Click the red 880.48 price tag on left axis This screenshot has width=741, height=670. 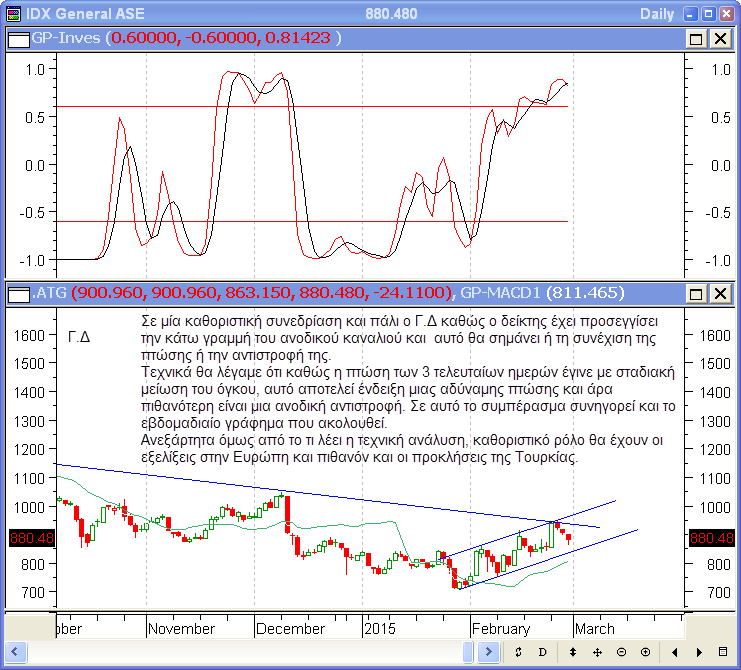[x=32, y=538]
